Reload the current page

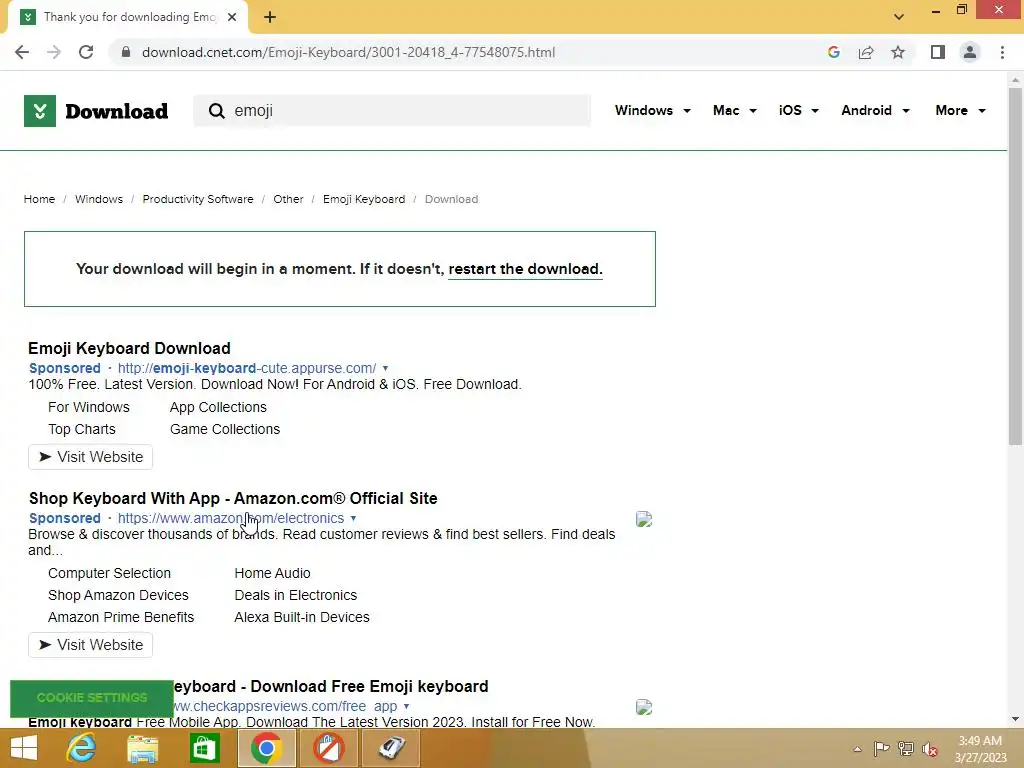86,52
